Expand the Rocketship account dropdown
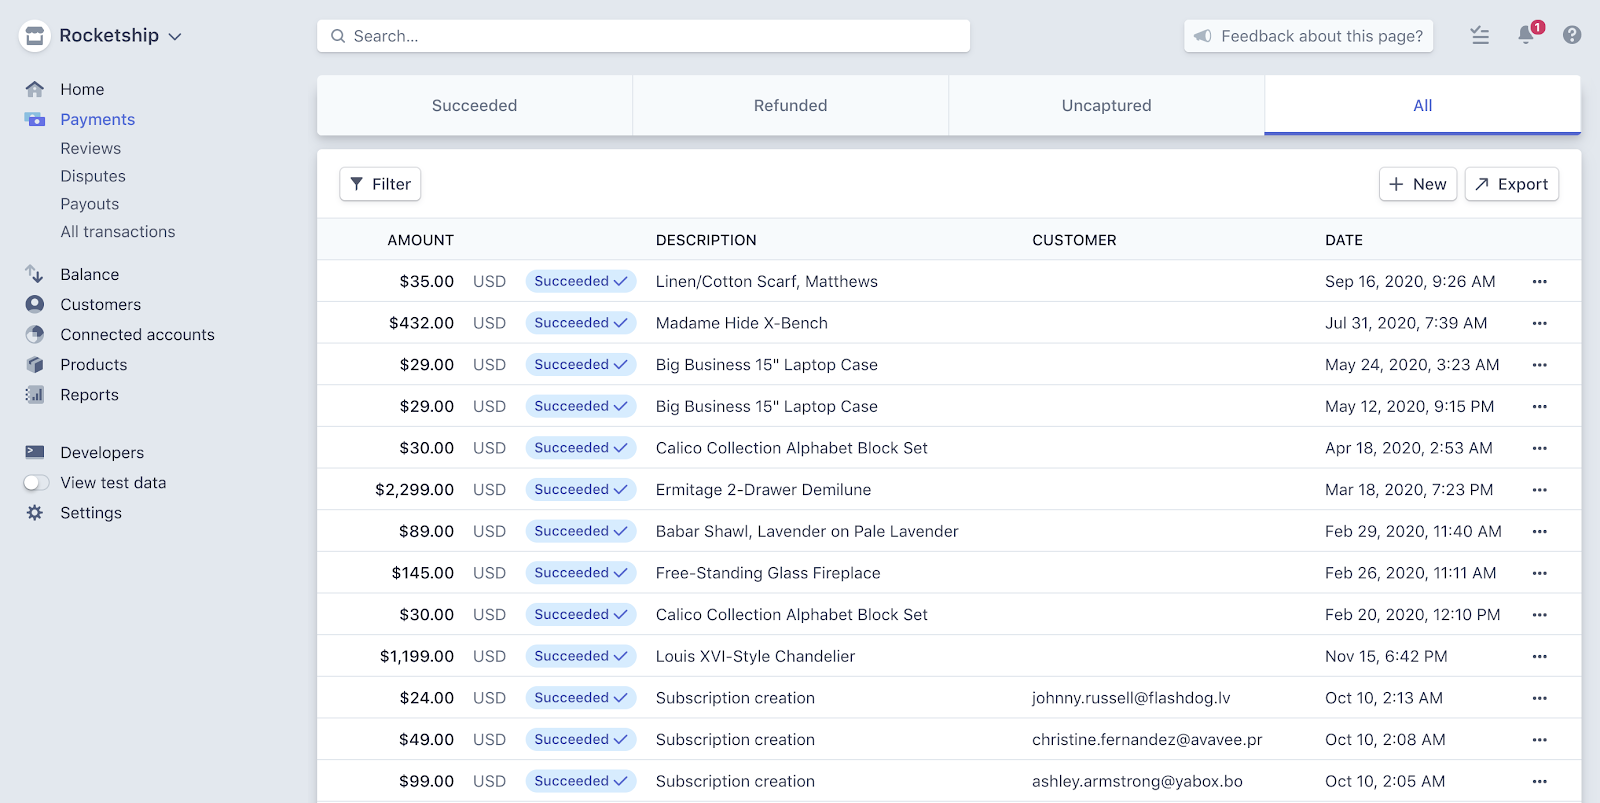 tap(175, 36)
